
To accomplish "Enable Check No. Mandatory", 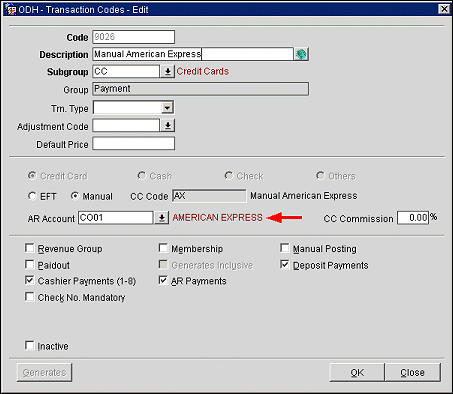I will click(x=30, y=297).
